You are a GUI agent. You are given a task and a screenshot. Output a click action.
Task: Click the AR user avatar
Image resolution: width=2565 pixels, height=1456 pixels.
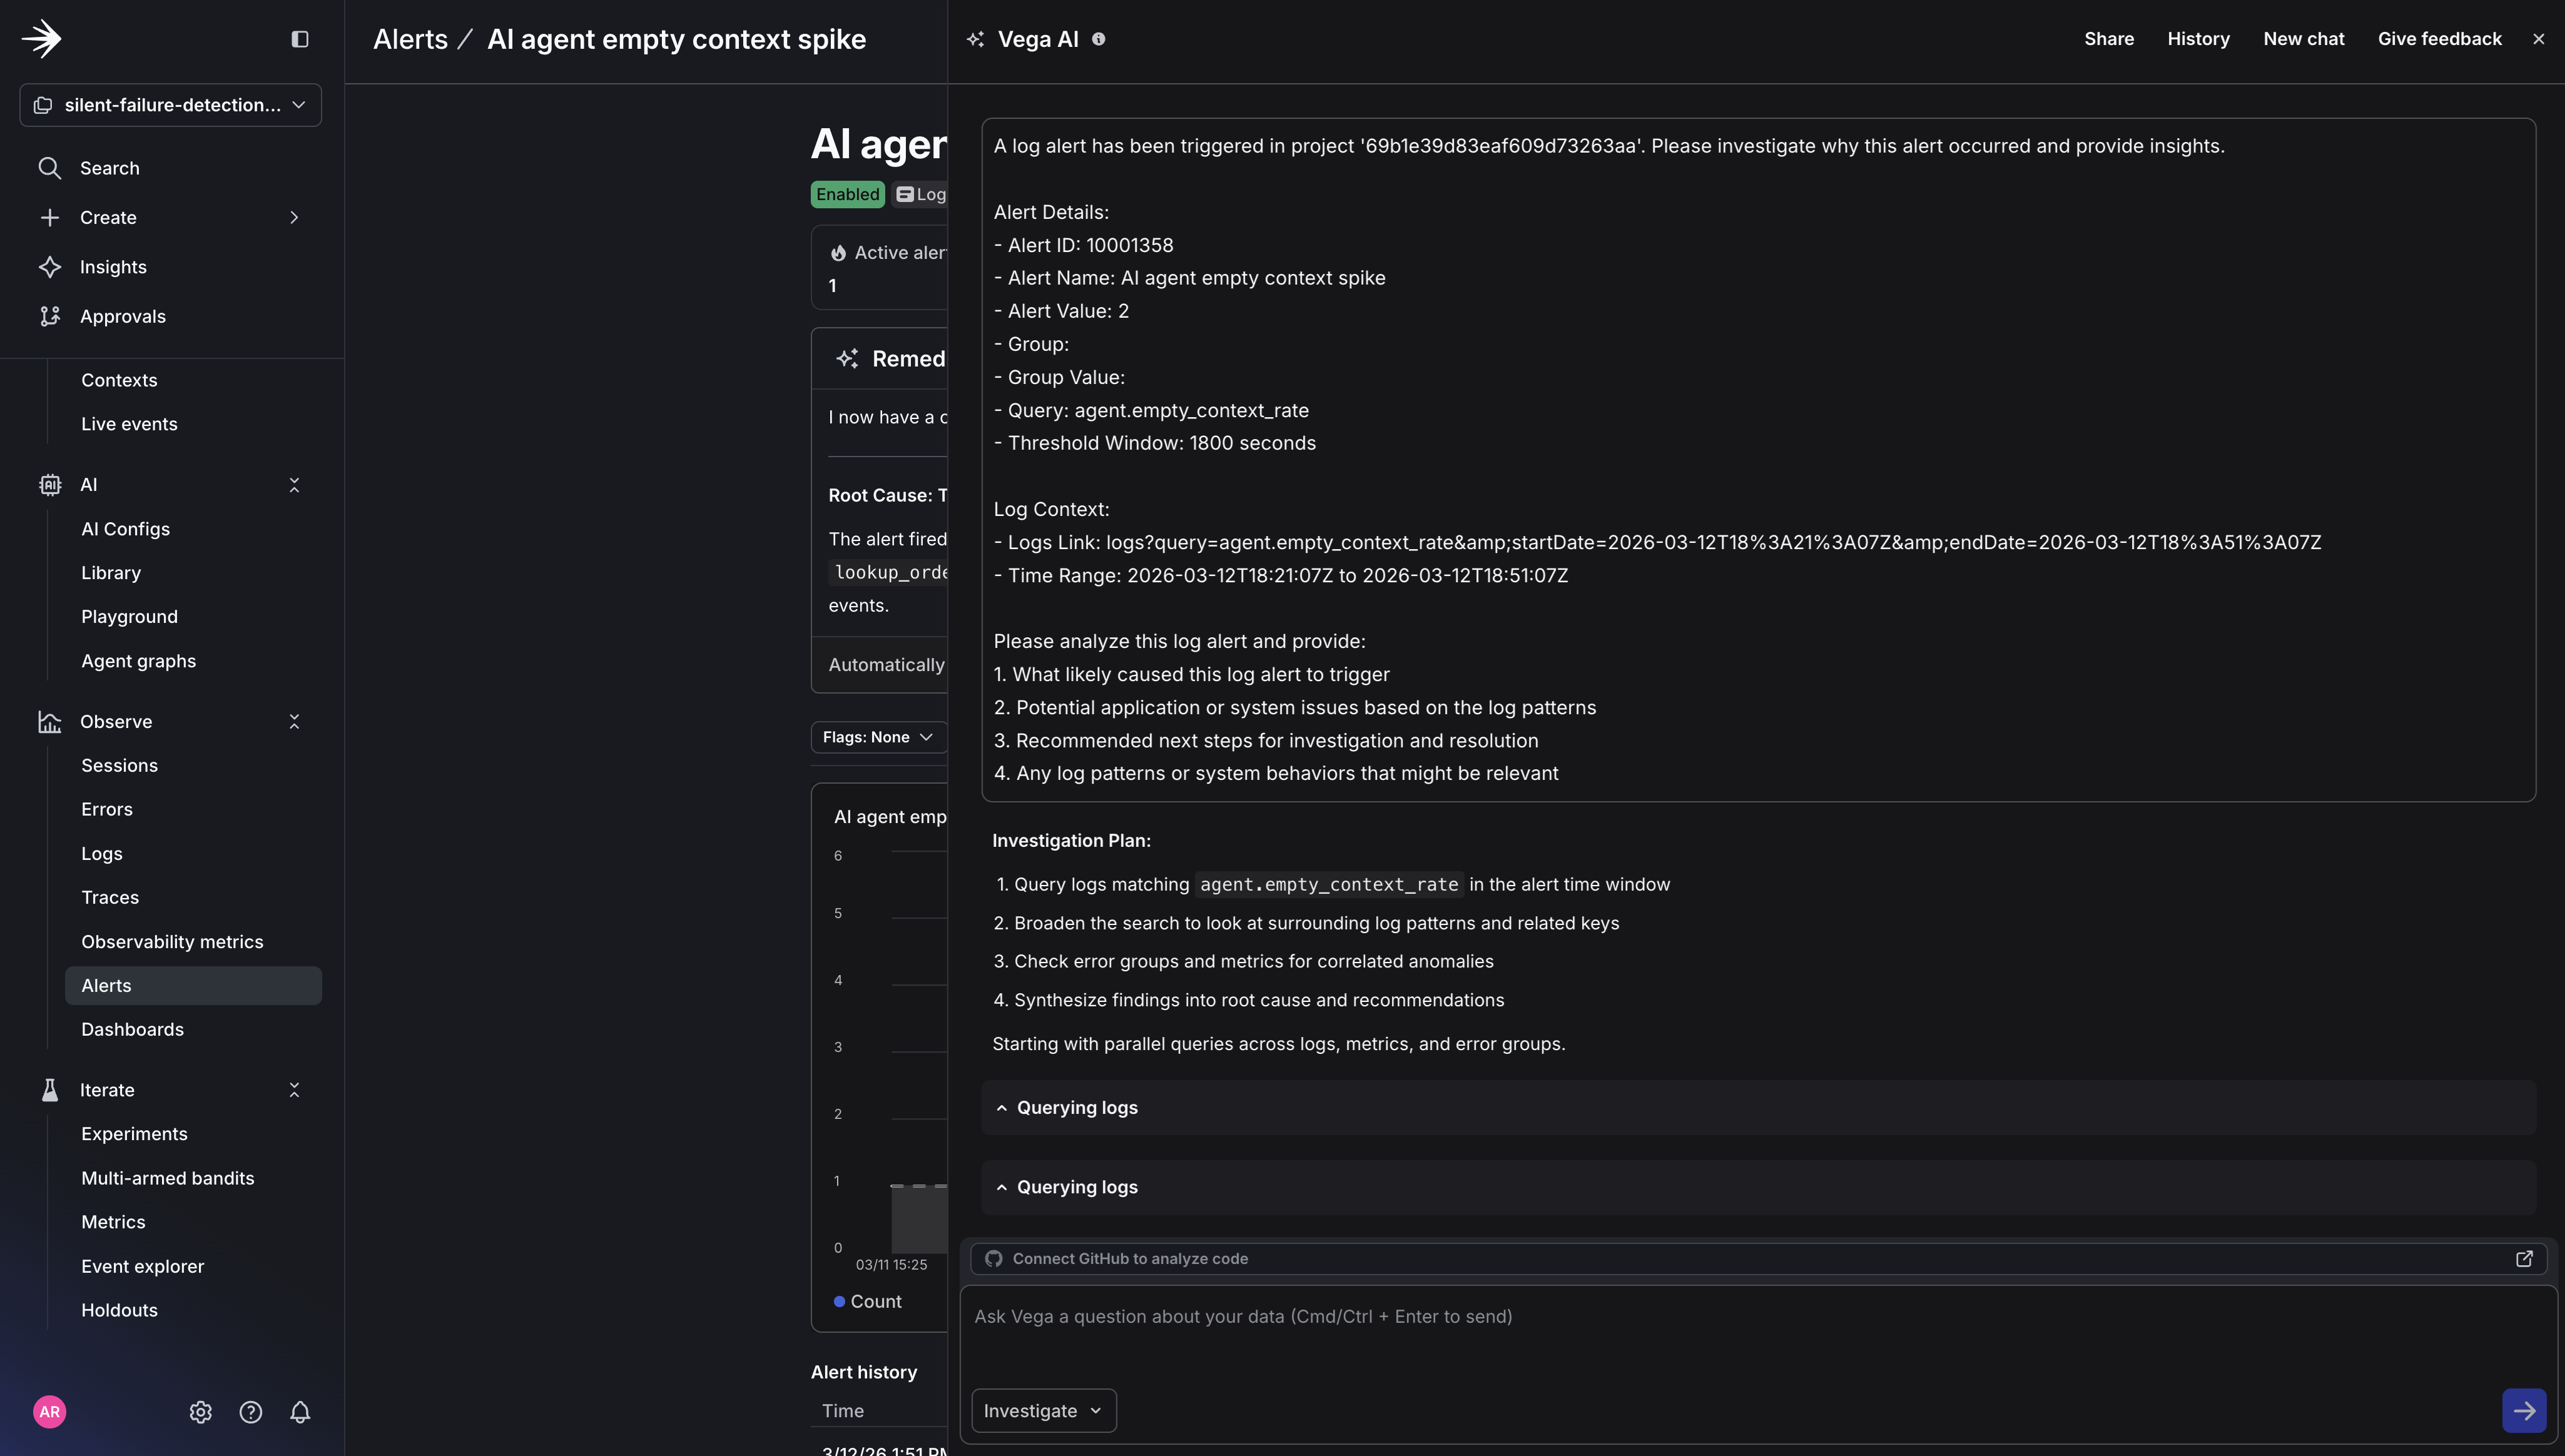pos(50,1411)
